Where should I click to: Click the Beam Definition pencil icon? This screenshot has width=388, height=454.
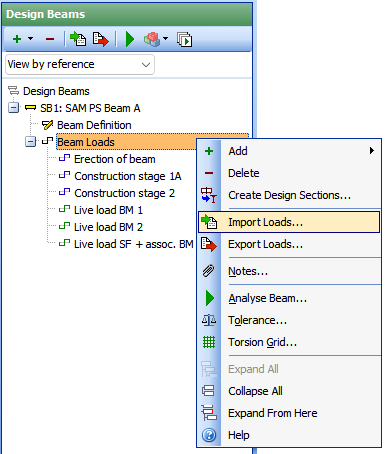(x=48, y=125)
